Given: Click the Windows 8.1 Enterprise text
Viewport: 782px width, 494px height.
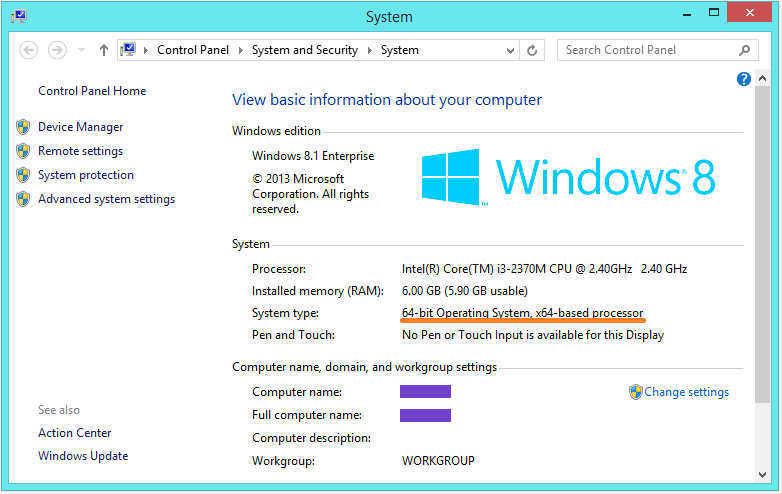Looking at the screenshot, I should click(313, 156).
